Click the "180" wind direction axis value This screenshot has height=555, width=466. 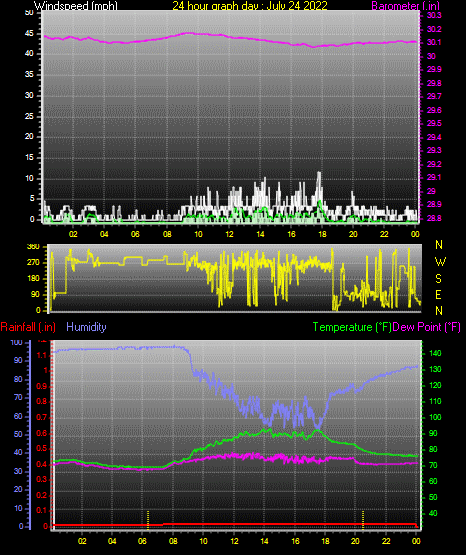coord(33,279)
